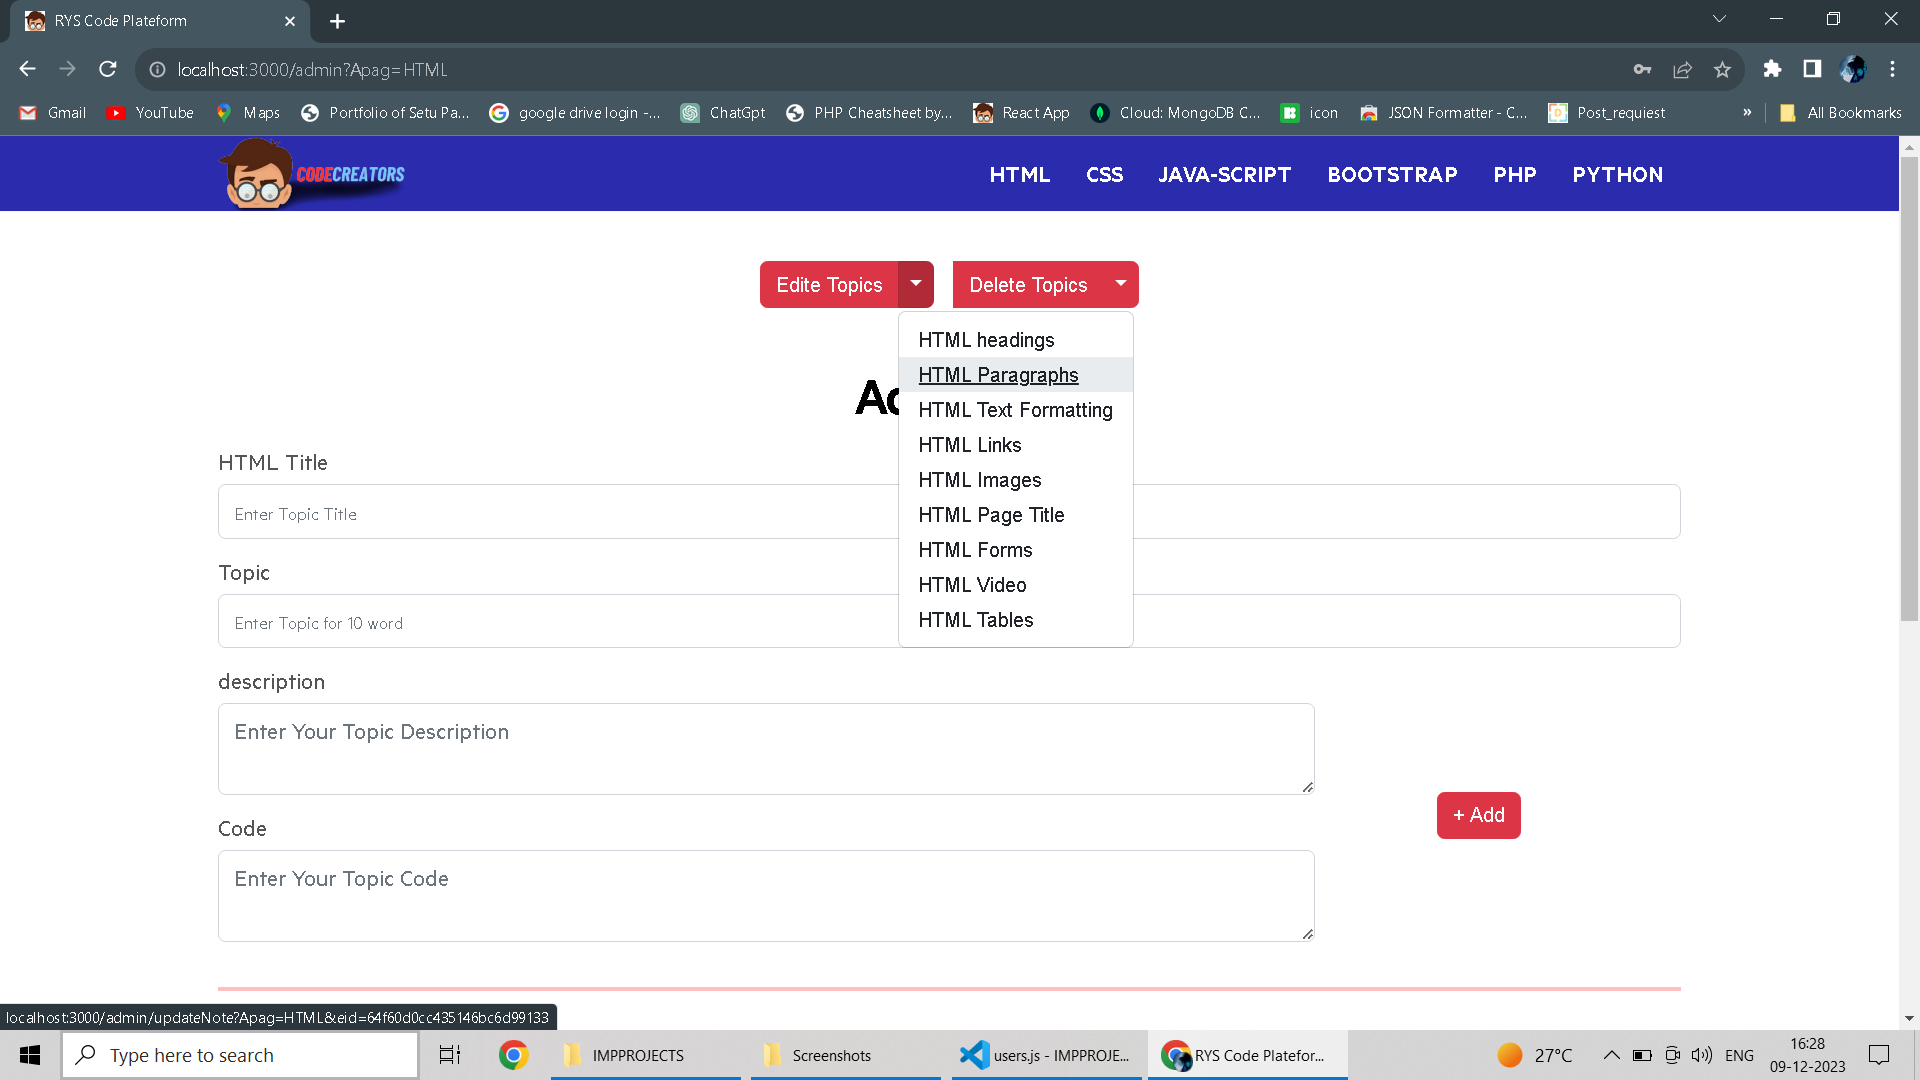1920x1080 pixels.
Task: Expand the Delete Topics dropdown arrow
Action: [1121, 284]
